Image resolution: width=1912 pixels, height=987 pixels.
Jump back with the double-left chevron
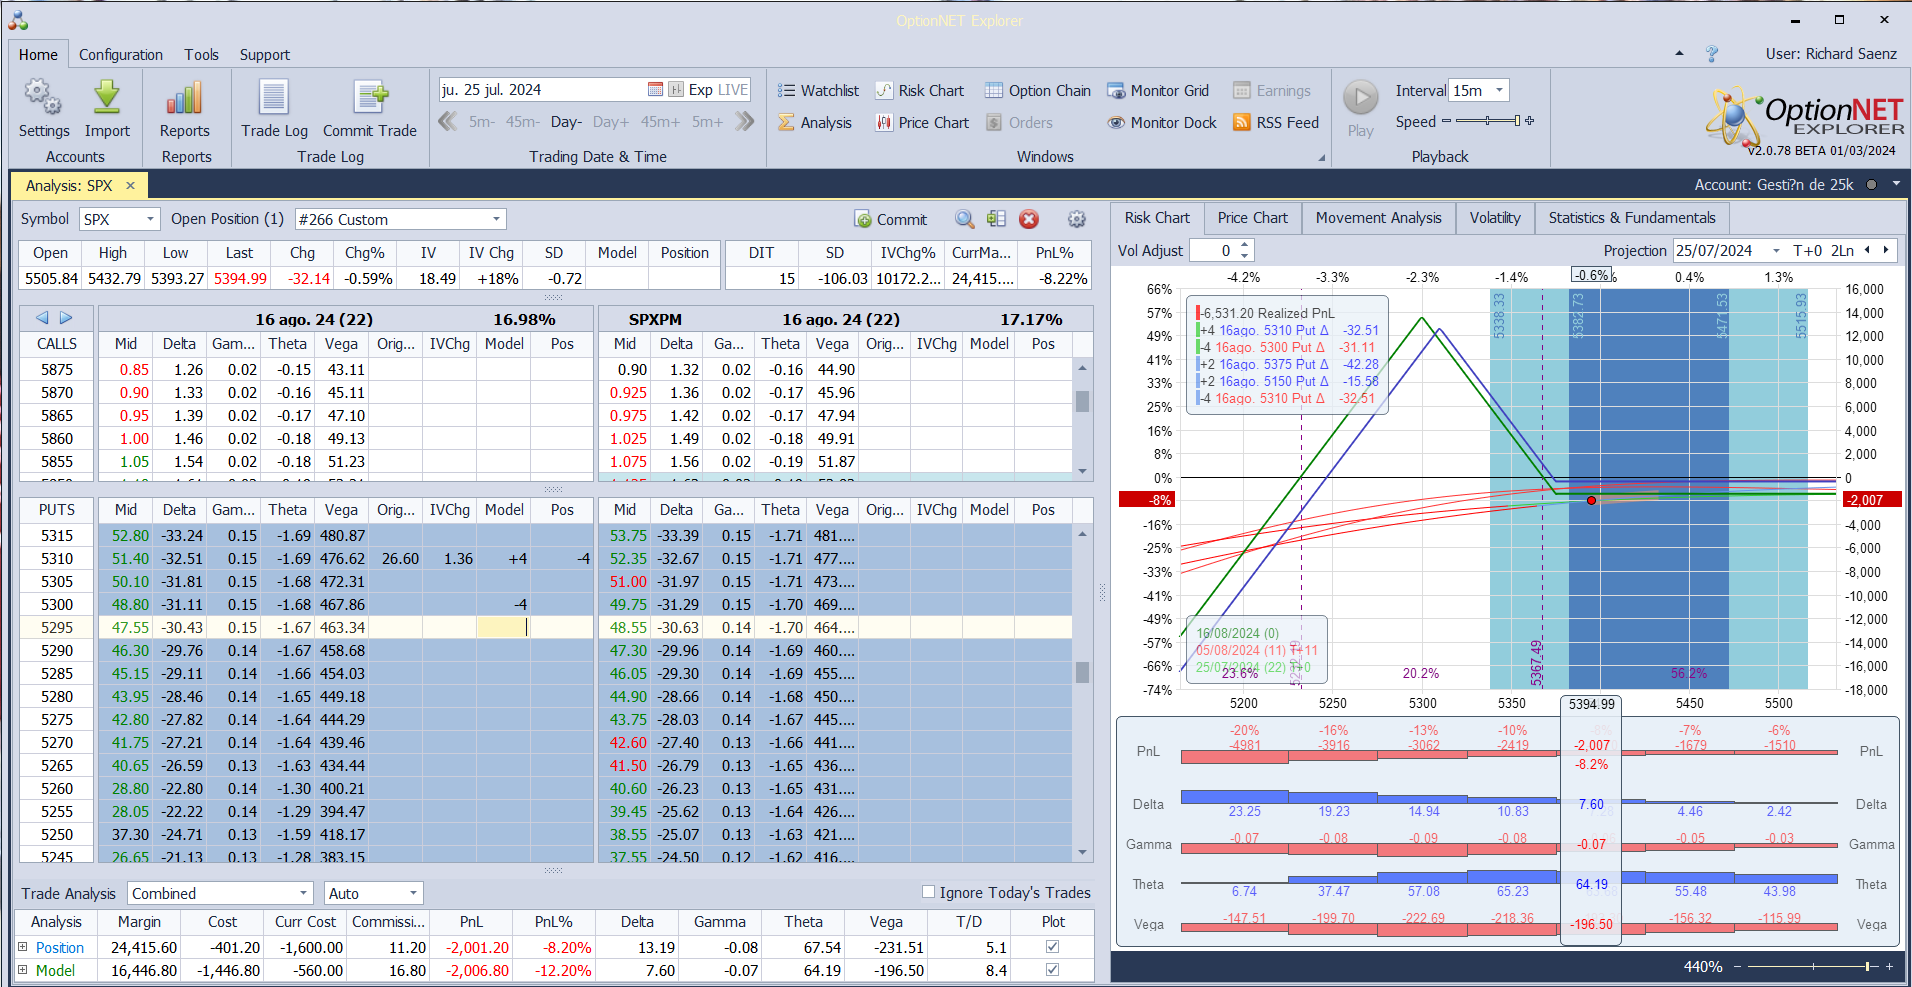click(448, 122)
